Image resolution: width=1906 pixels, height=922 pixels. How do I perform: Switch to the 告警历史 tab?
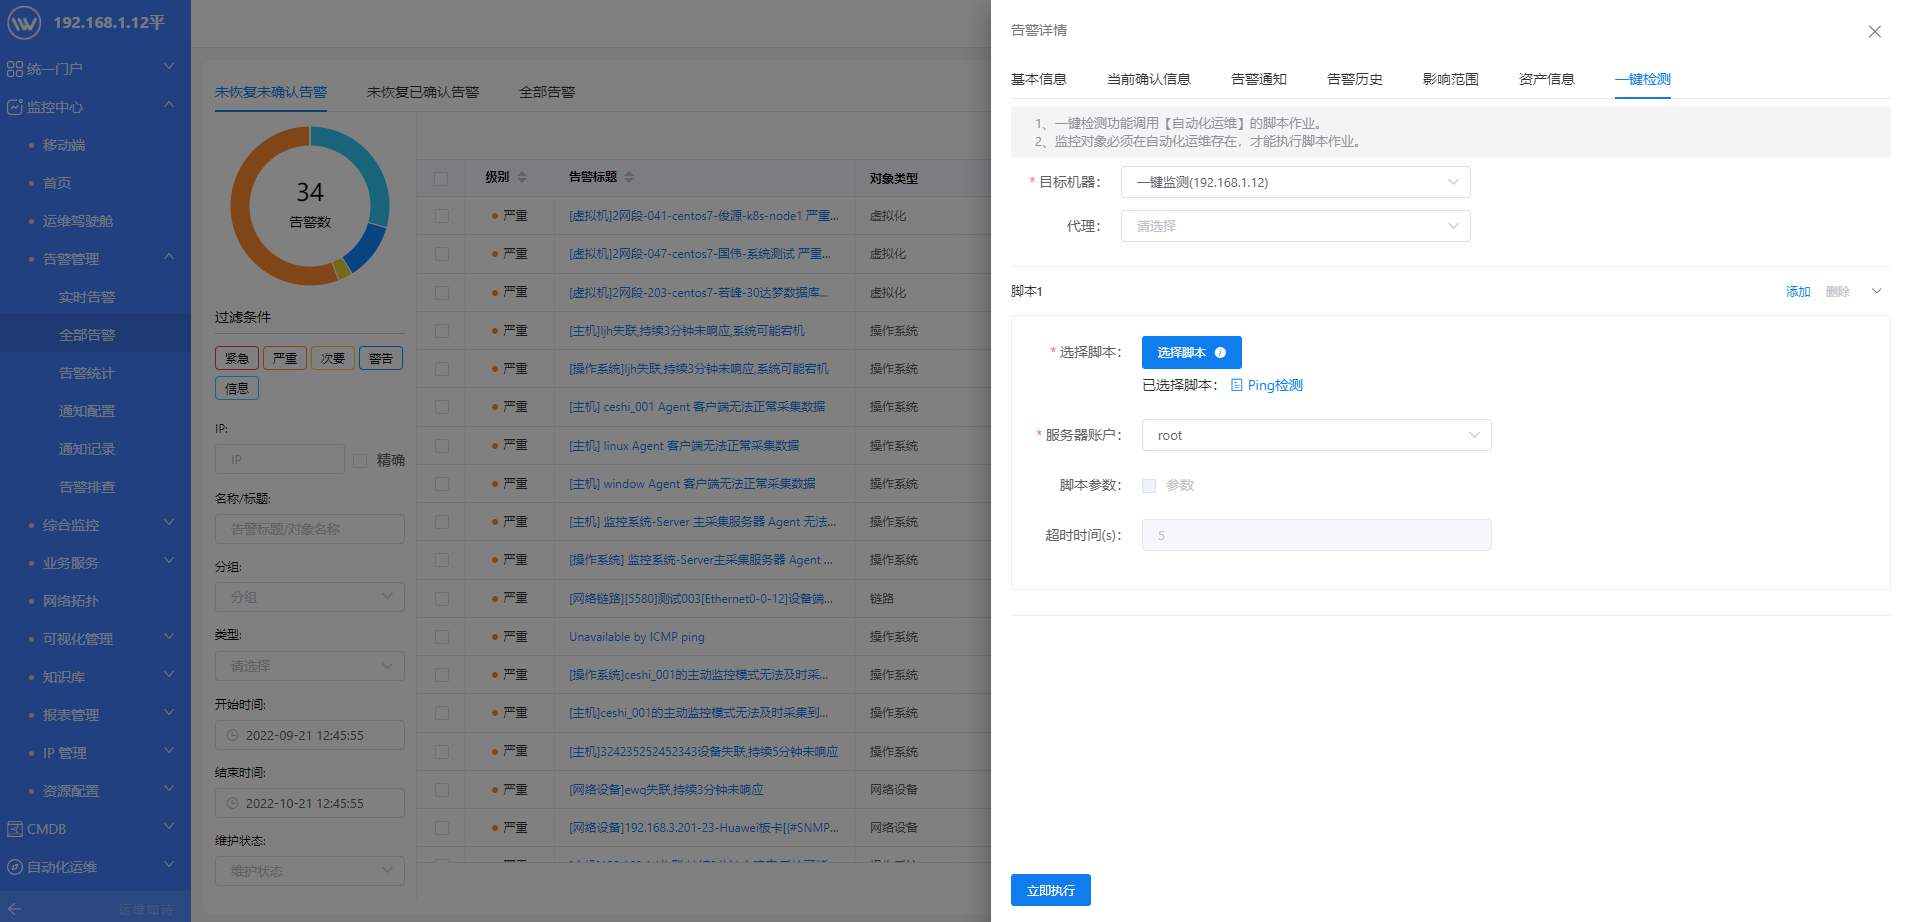coord(1354,79)
